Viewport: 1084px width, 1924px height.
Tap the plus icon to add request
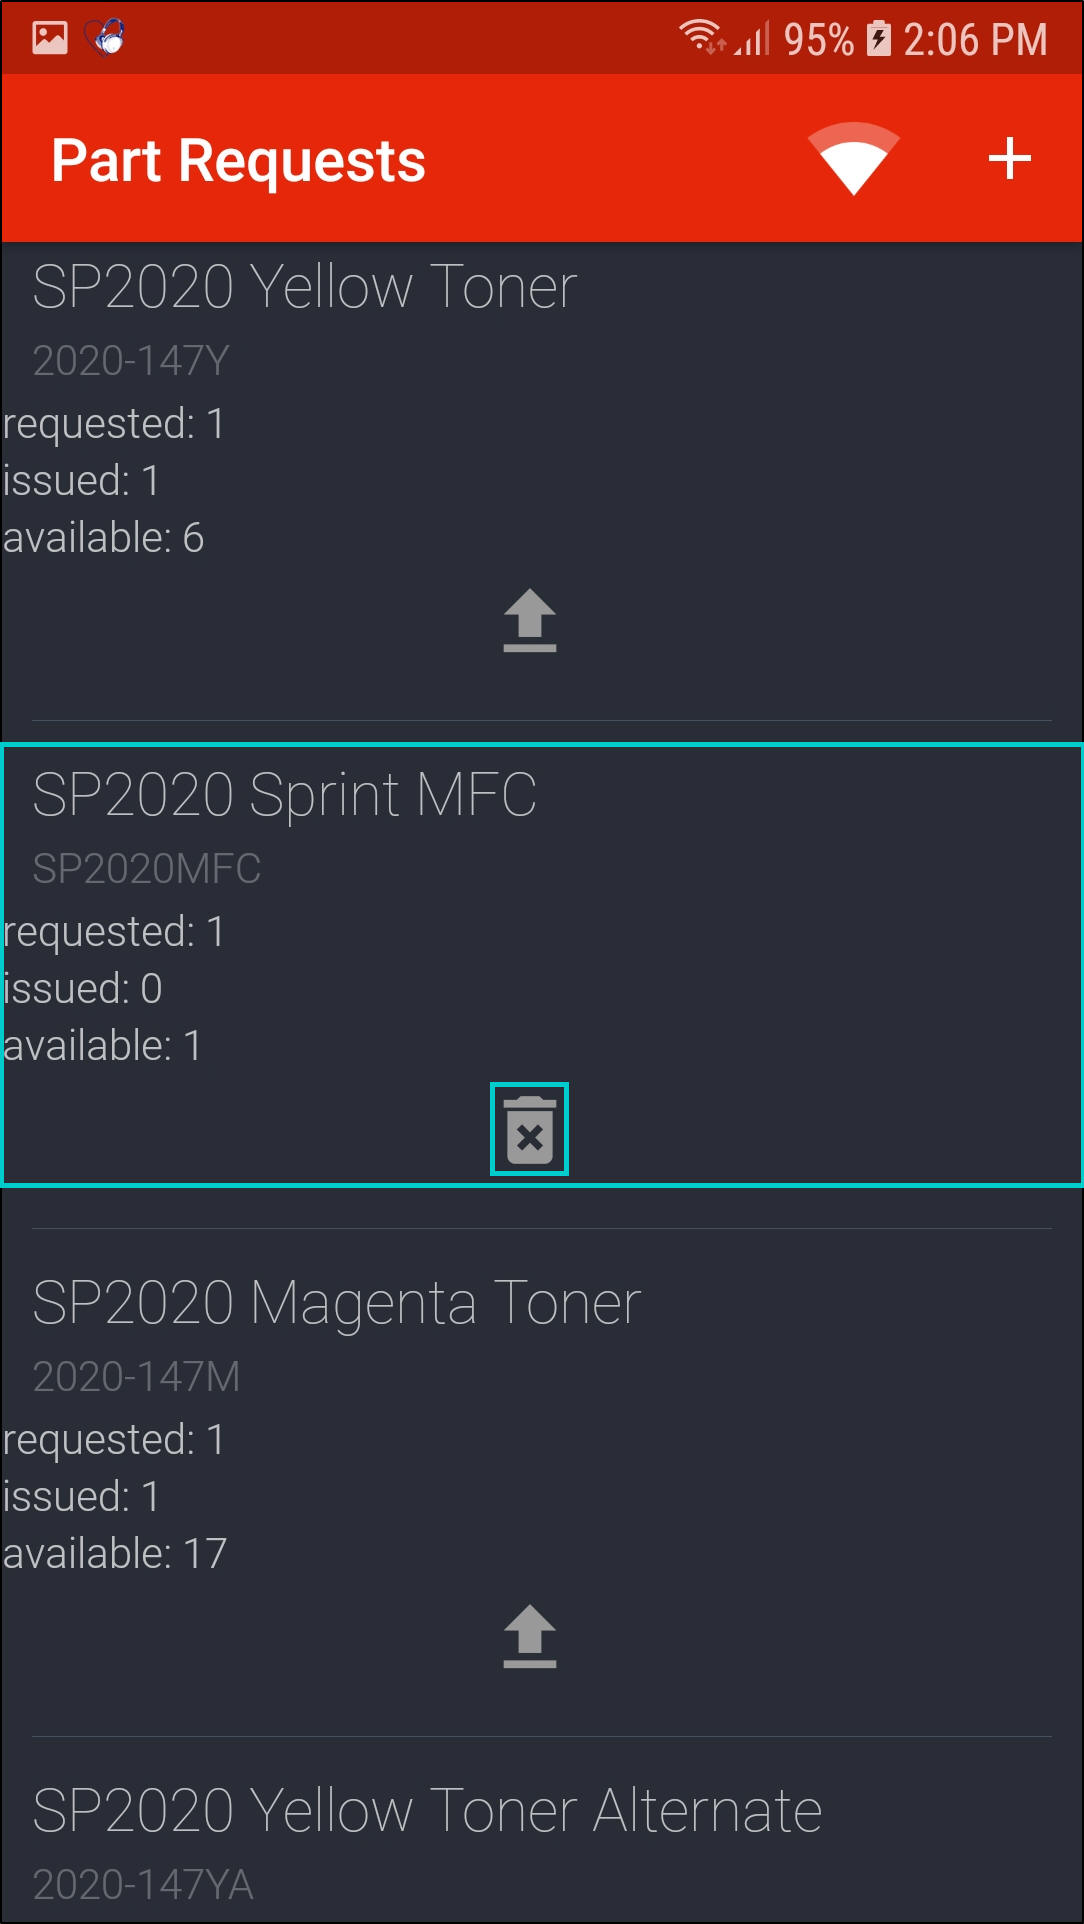click(1009, 159)
